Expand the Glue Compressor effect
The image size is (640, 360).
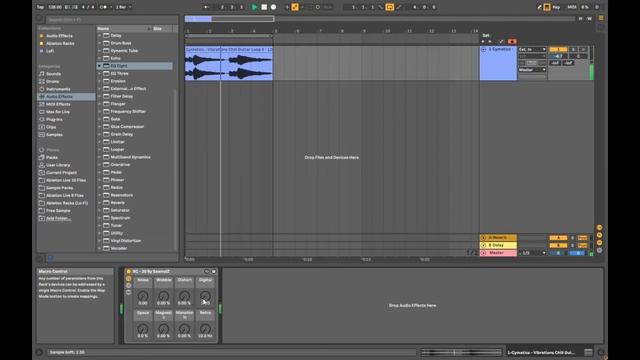click(99, 127)
